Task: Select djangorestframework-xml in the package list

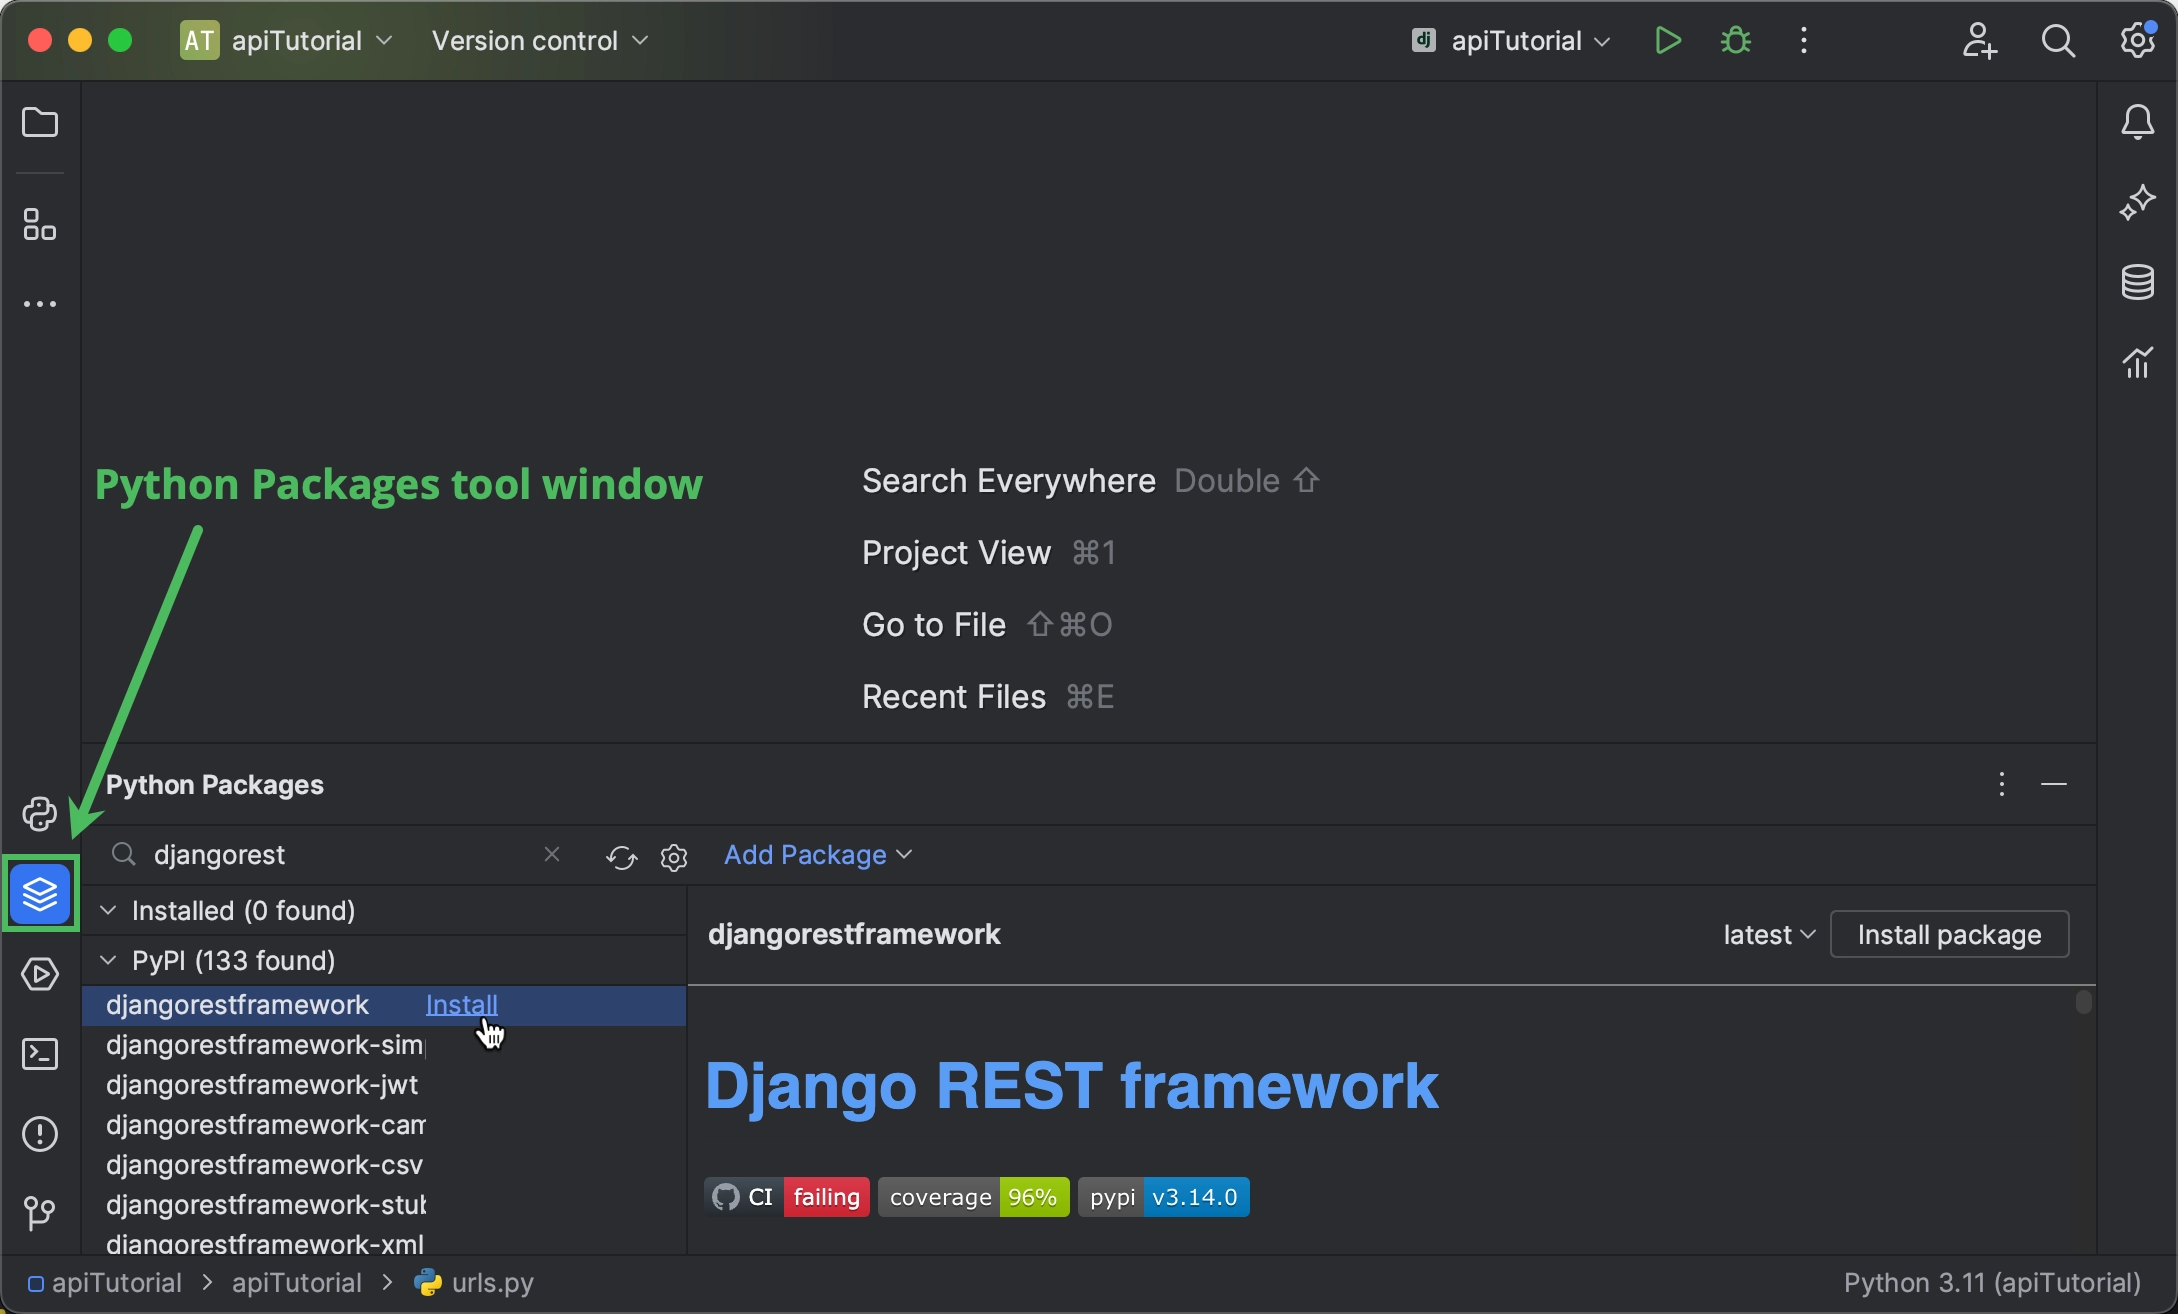Action: pos(384,1243)
